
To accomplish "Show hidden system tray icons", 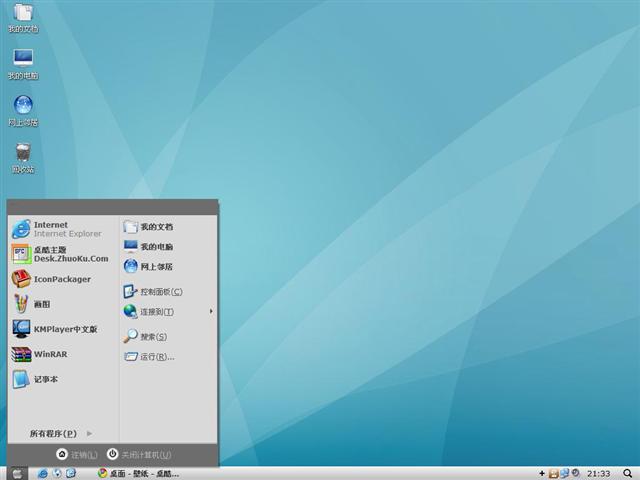I will tap(542, 473).
